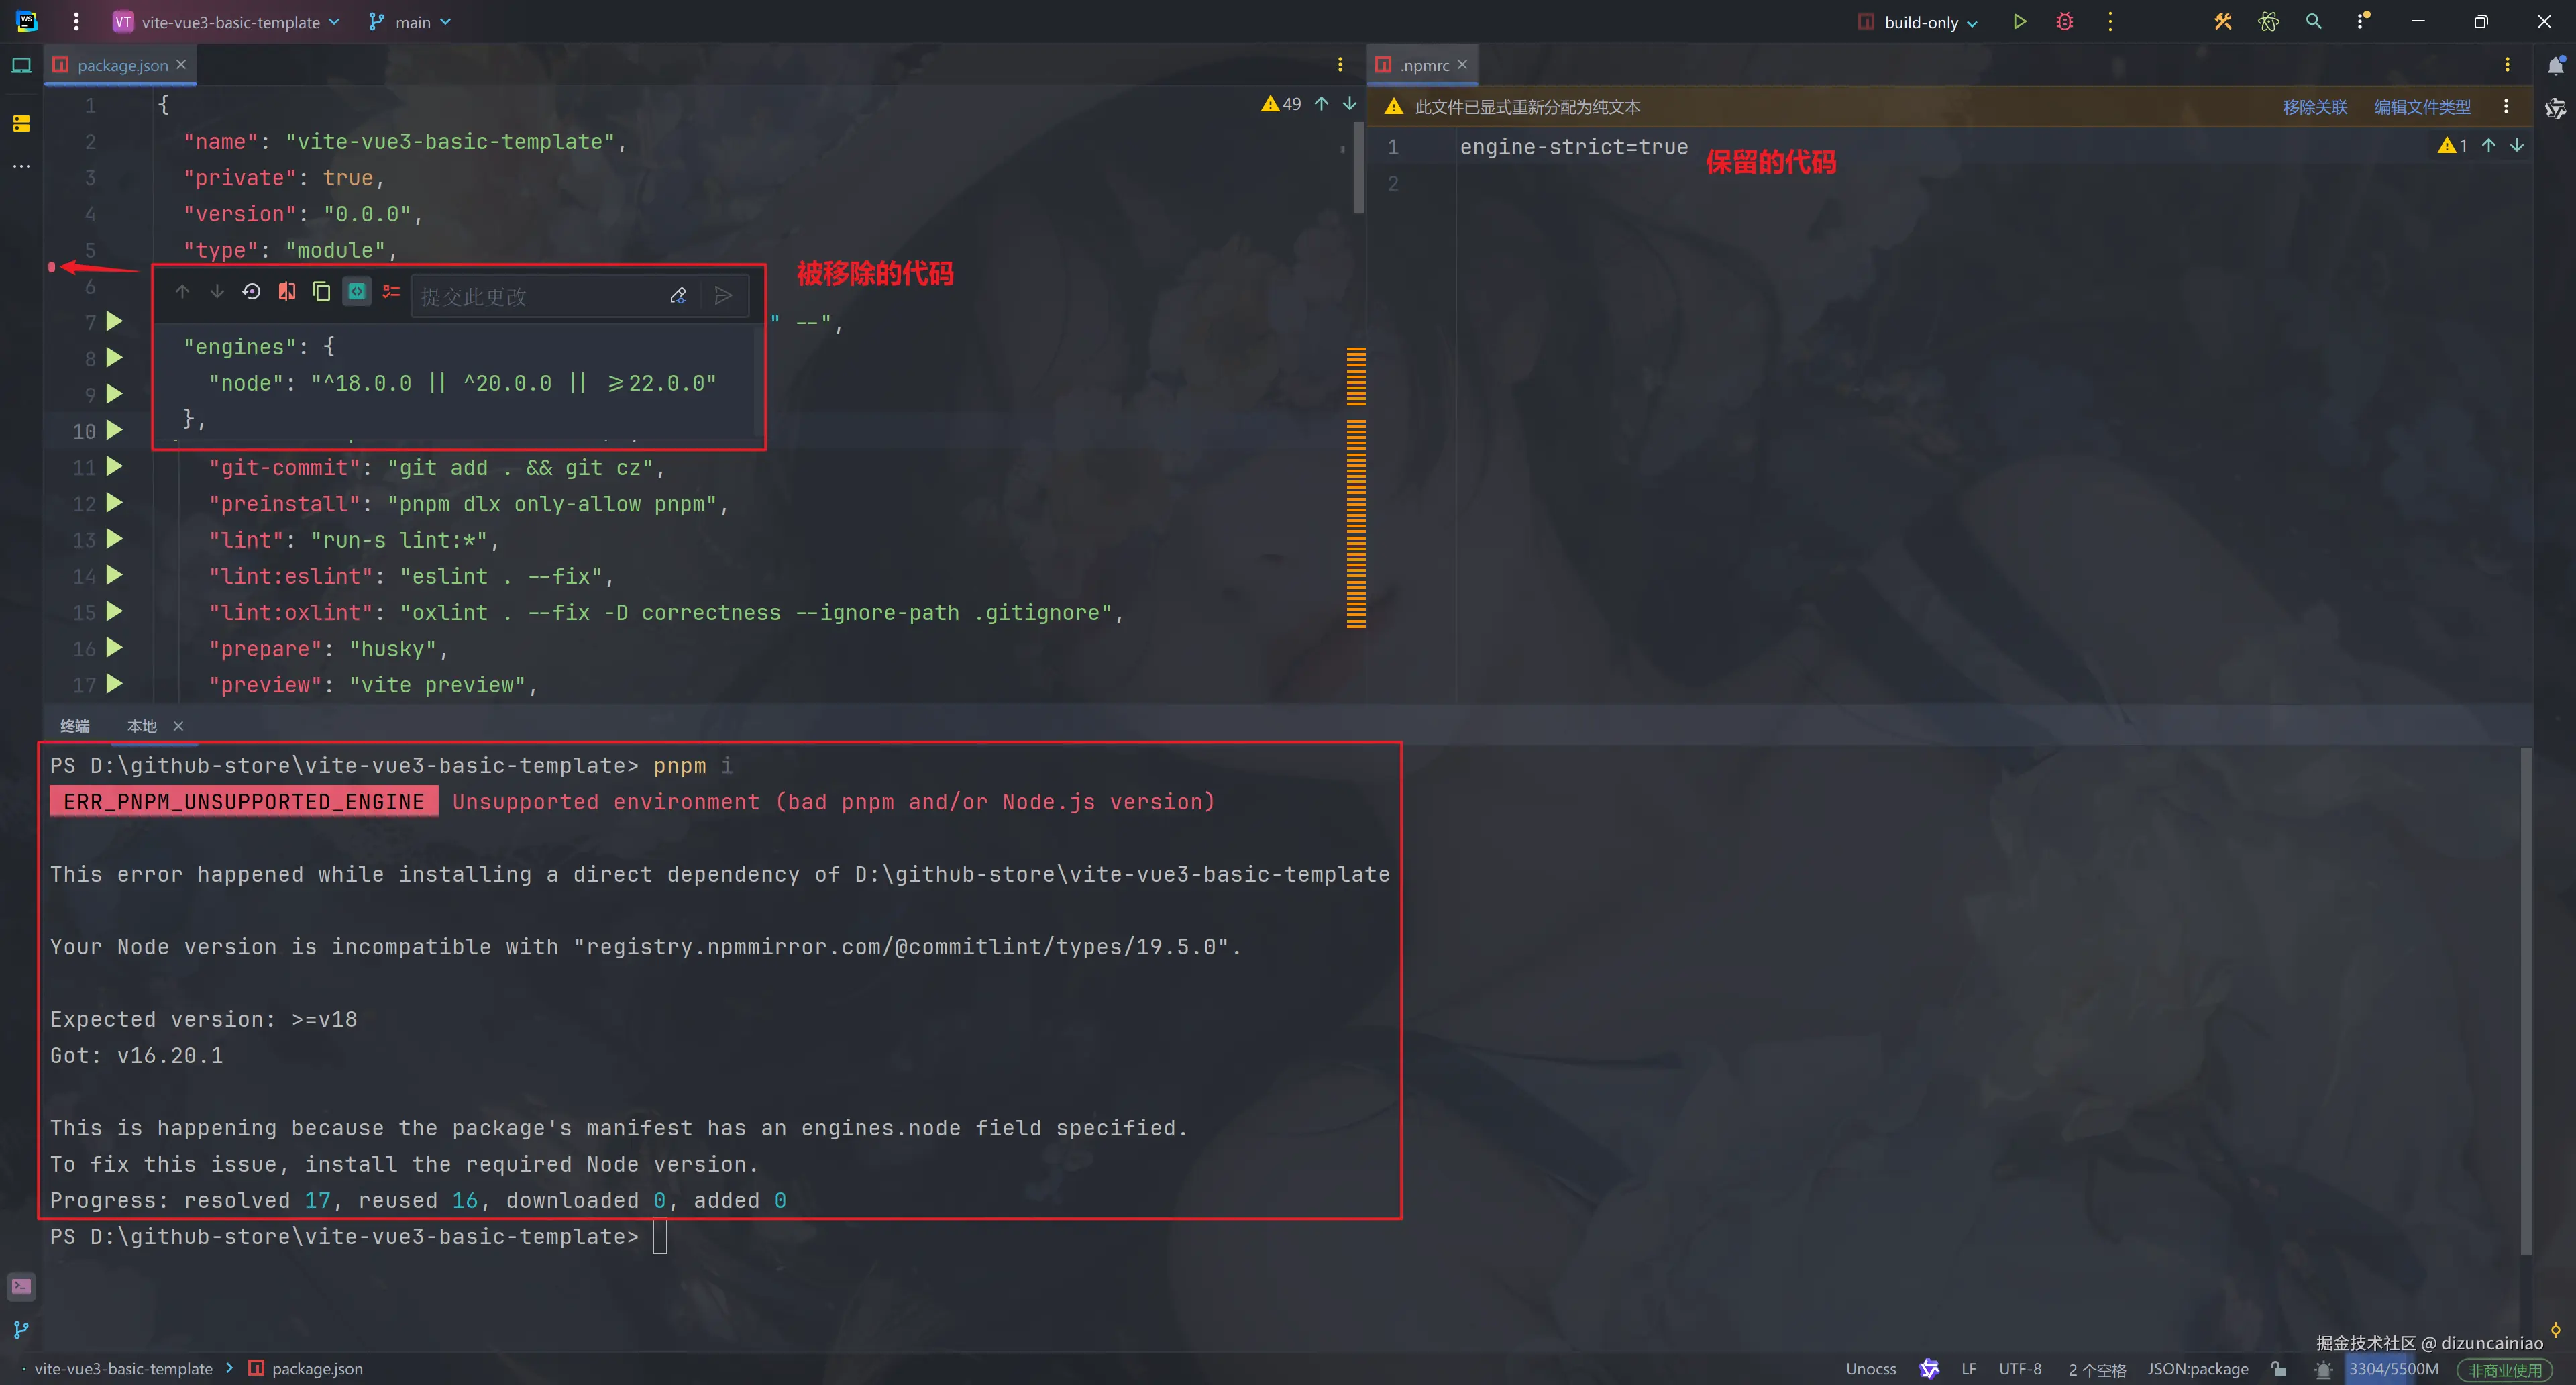Click show diff icon in change popup

[287, 292]
